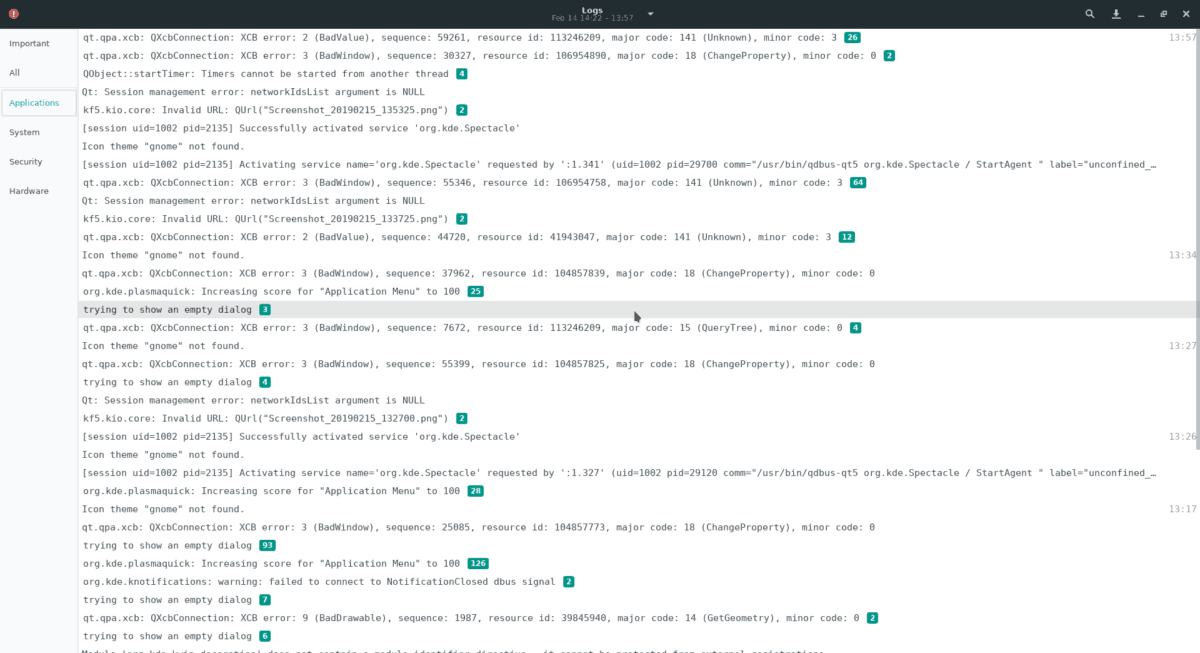The image size is (1200, 653).
Task: Expand the date range dropdown arrow
Action: pyautogui.click(x=651, y=14)
